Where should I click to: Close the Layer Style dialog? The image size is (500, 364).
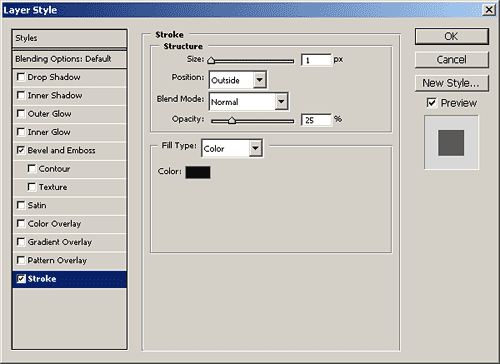489,10
